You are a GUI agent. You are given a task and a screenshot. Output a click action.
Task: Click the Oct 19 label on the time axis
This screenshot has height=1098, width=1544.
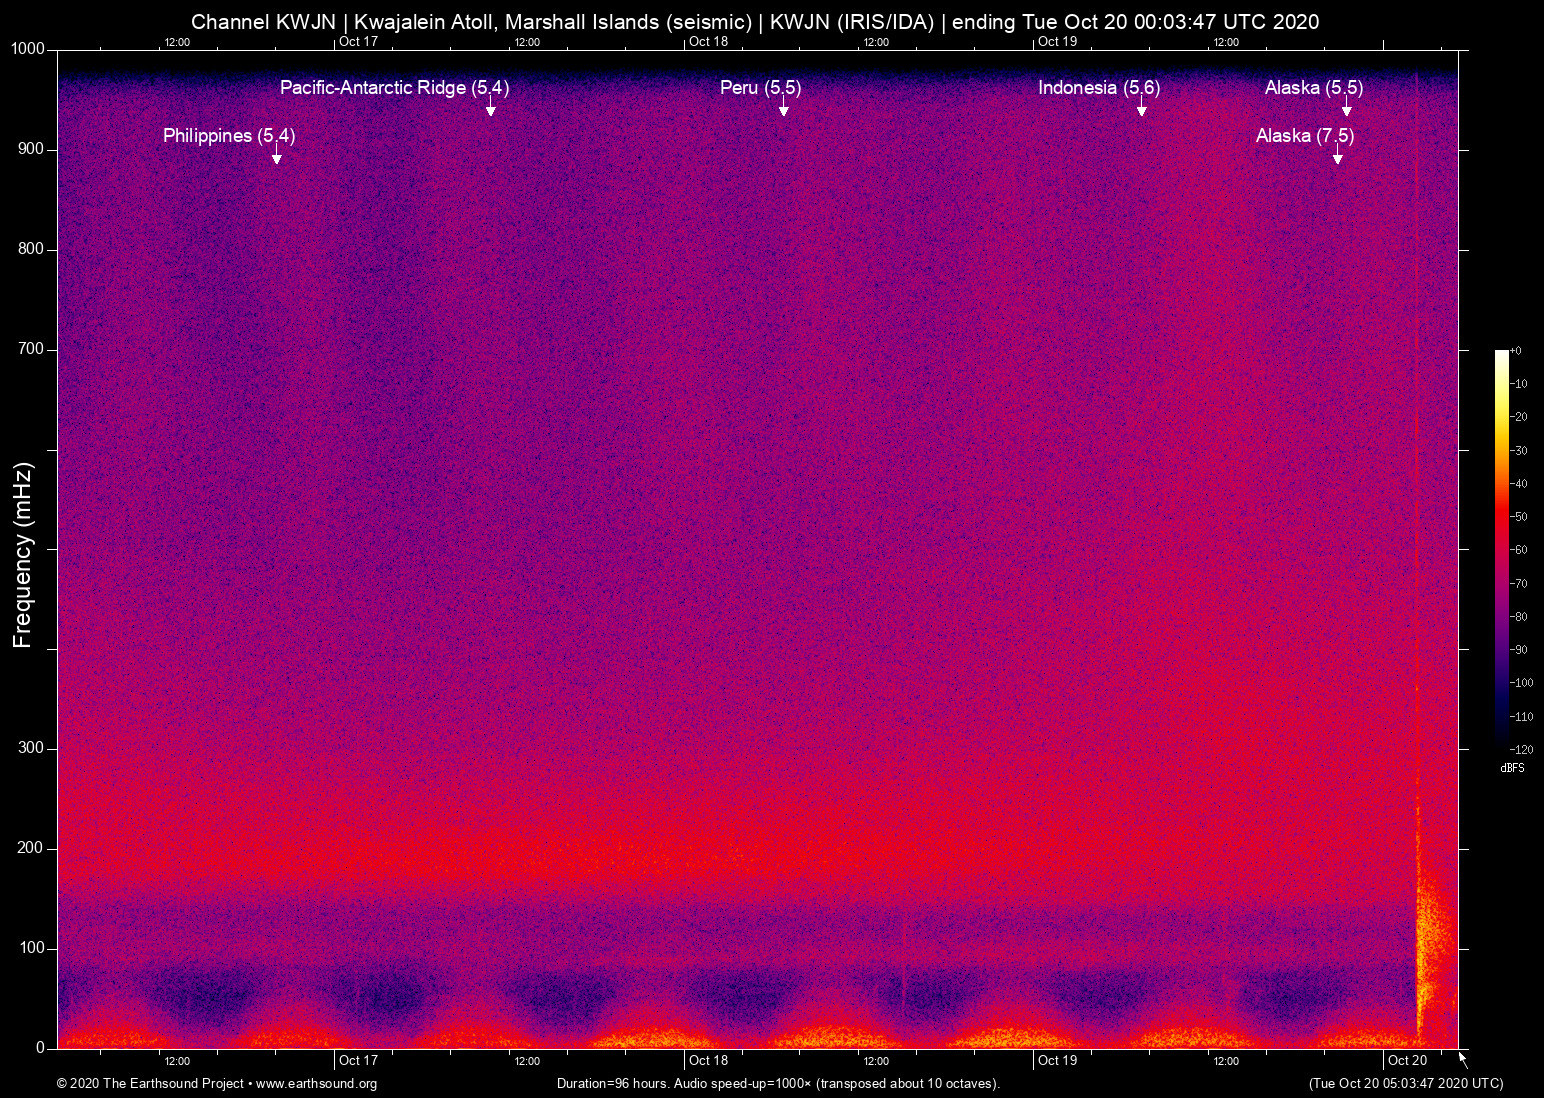click(1059, 1060)
